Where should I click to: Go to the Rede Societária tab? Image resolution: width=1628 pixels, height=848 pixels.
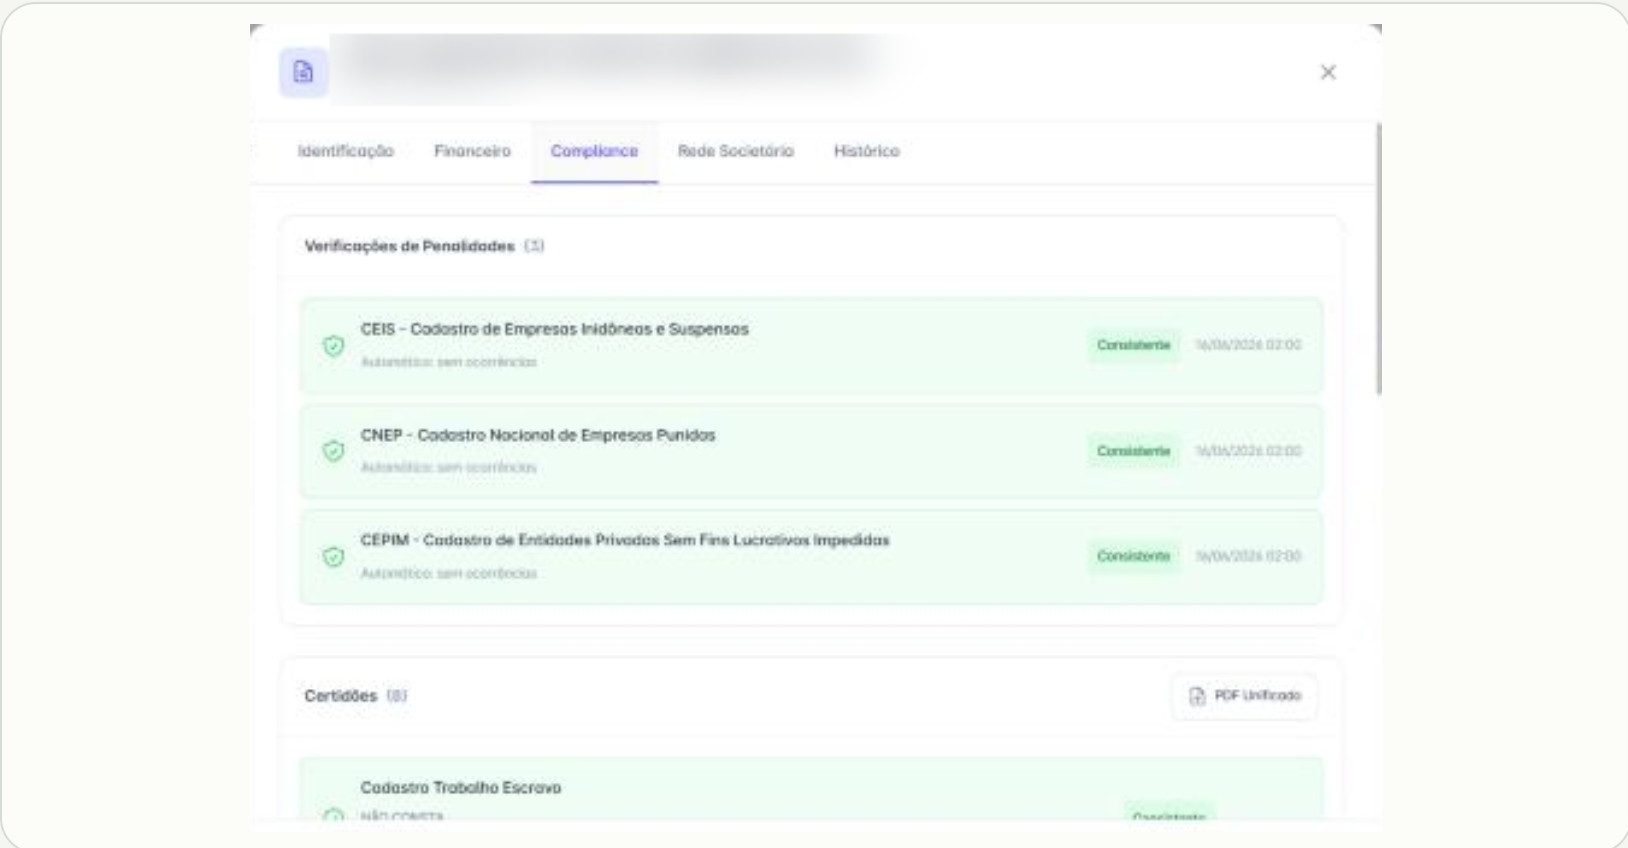click(x=736, y=151)
